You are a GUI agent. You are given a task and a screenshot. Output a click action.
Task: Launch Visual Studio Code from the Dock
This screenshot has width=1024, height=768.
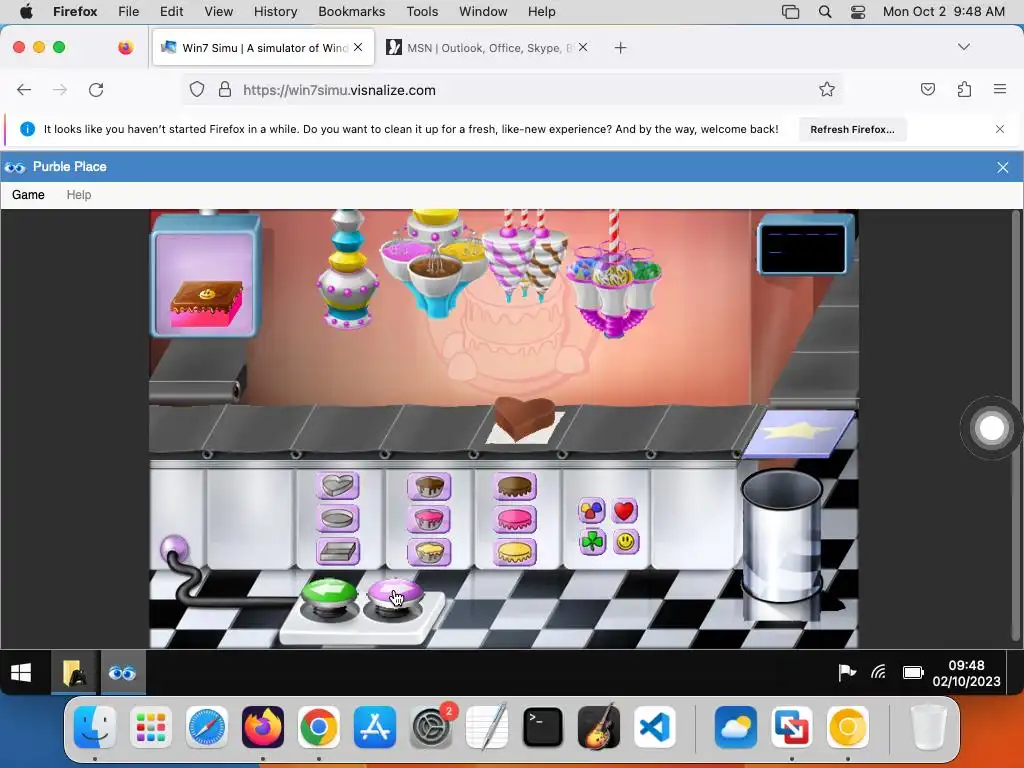(655, 727)
